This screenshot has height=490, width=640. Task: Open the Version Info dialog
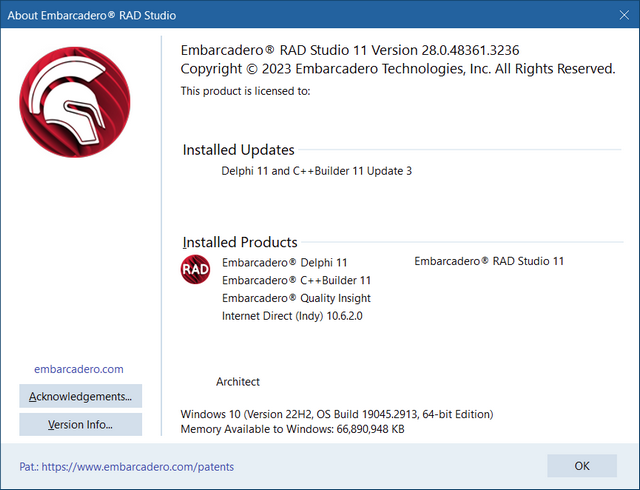(80, 425)
